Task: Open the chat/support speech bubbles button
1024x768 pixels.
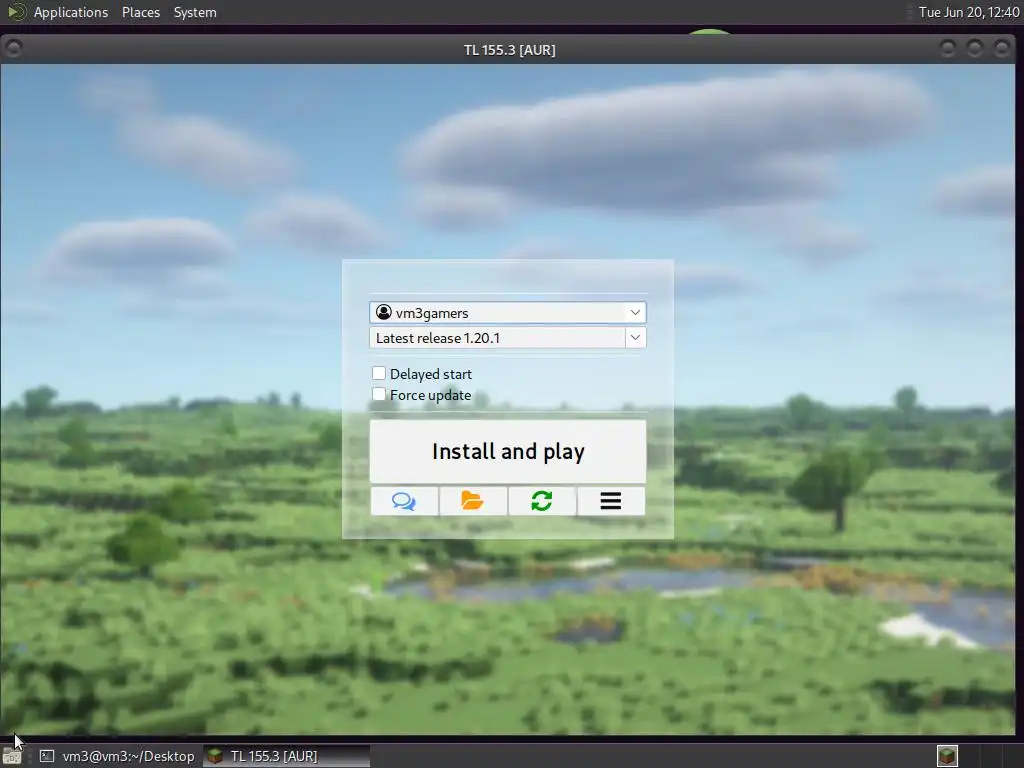Action: click(x=404, y=501)
